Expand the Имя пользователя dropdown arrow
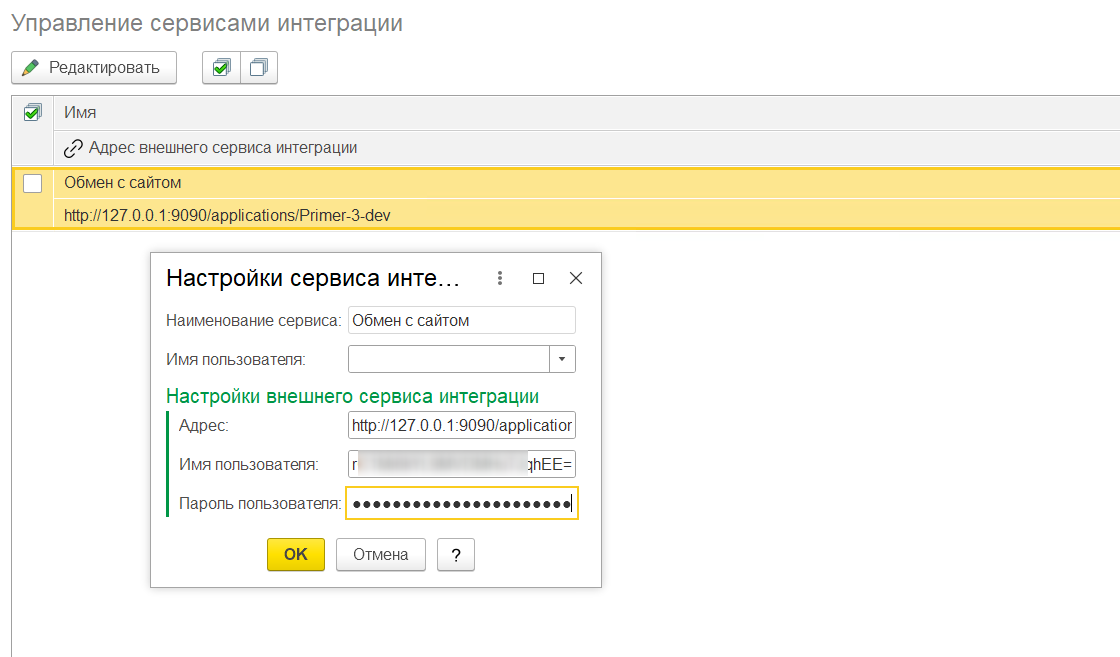 tap(562, 359)
